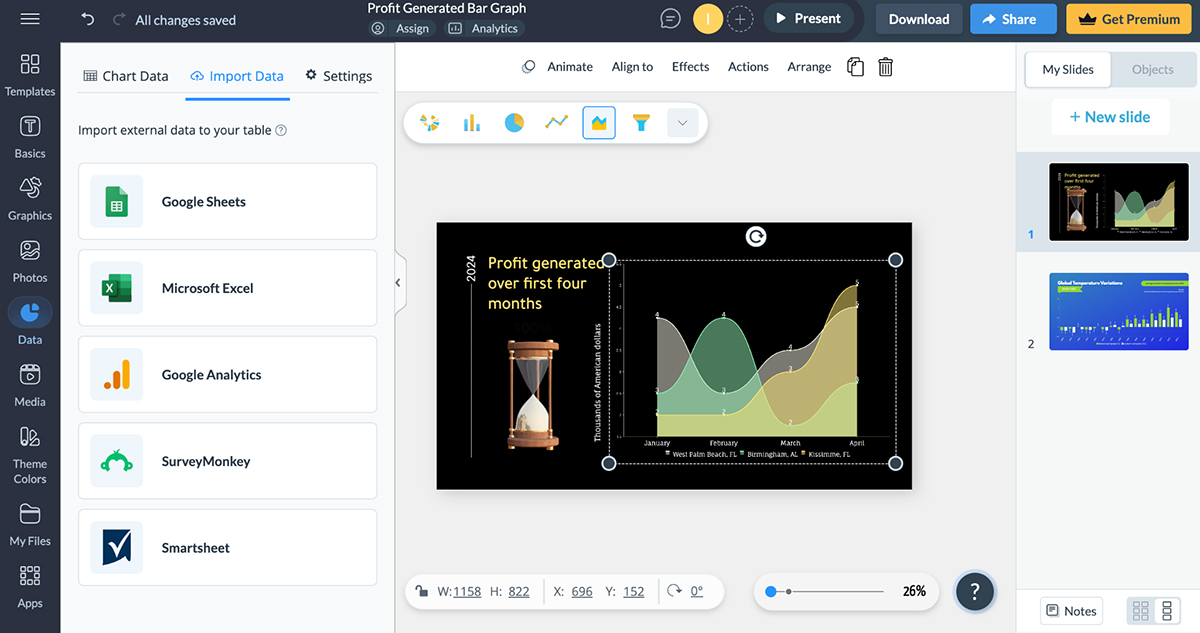Image resolution: width=1200 pixels, height=633 pixels.
Task: Add a New slide
Action: [1110, 116]
